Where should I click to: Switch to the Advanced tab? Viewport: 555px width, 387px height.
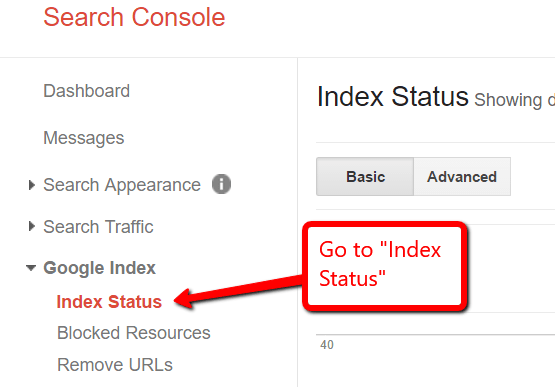[x=462, y=176]
